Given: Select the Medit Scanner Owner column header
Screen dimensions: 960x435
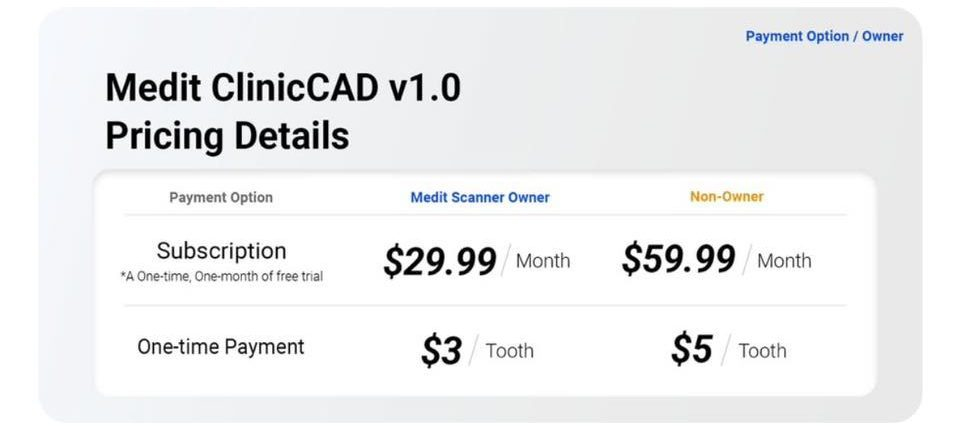Looking at the screenshot, I should pos(480,197).
